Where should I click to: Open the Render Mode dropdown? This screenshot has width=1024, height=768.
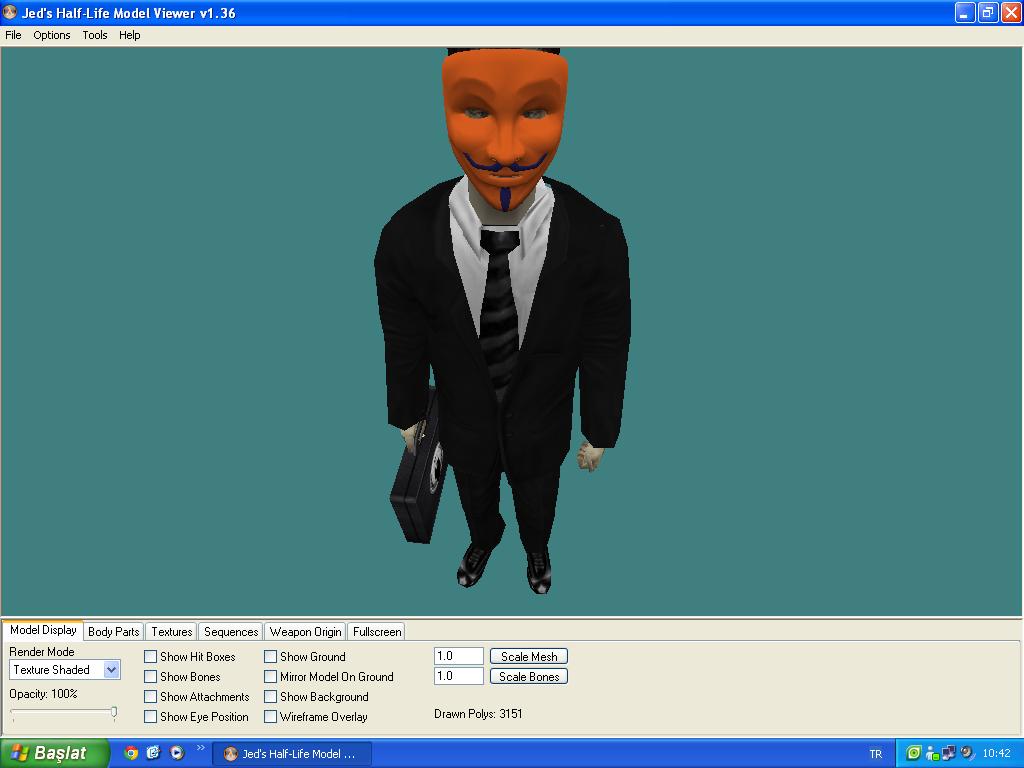click(111, 670)
